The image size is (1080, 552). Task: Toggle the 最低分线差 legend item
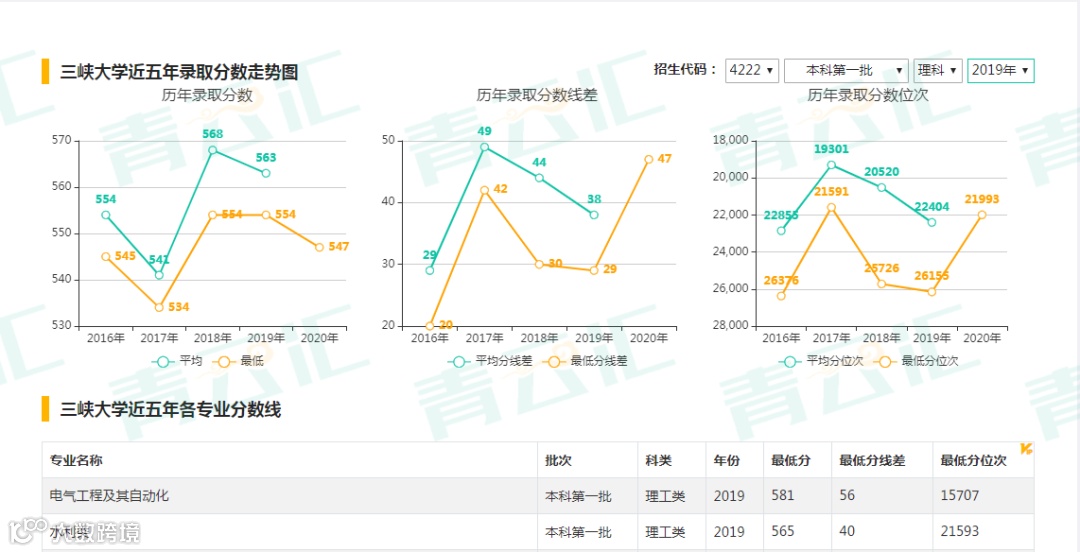[585, 361]
